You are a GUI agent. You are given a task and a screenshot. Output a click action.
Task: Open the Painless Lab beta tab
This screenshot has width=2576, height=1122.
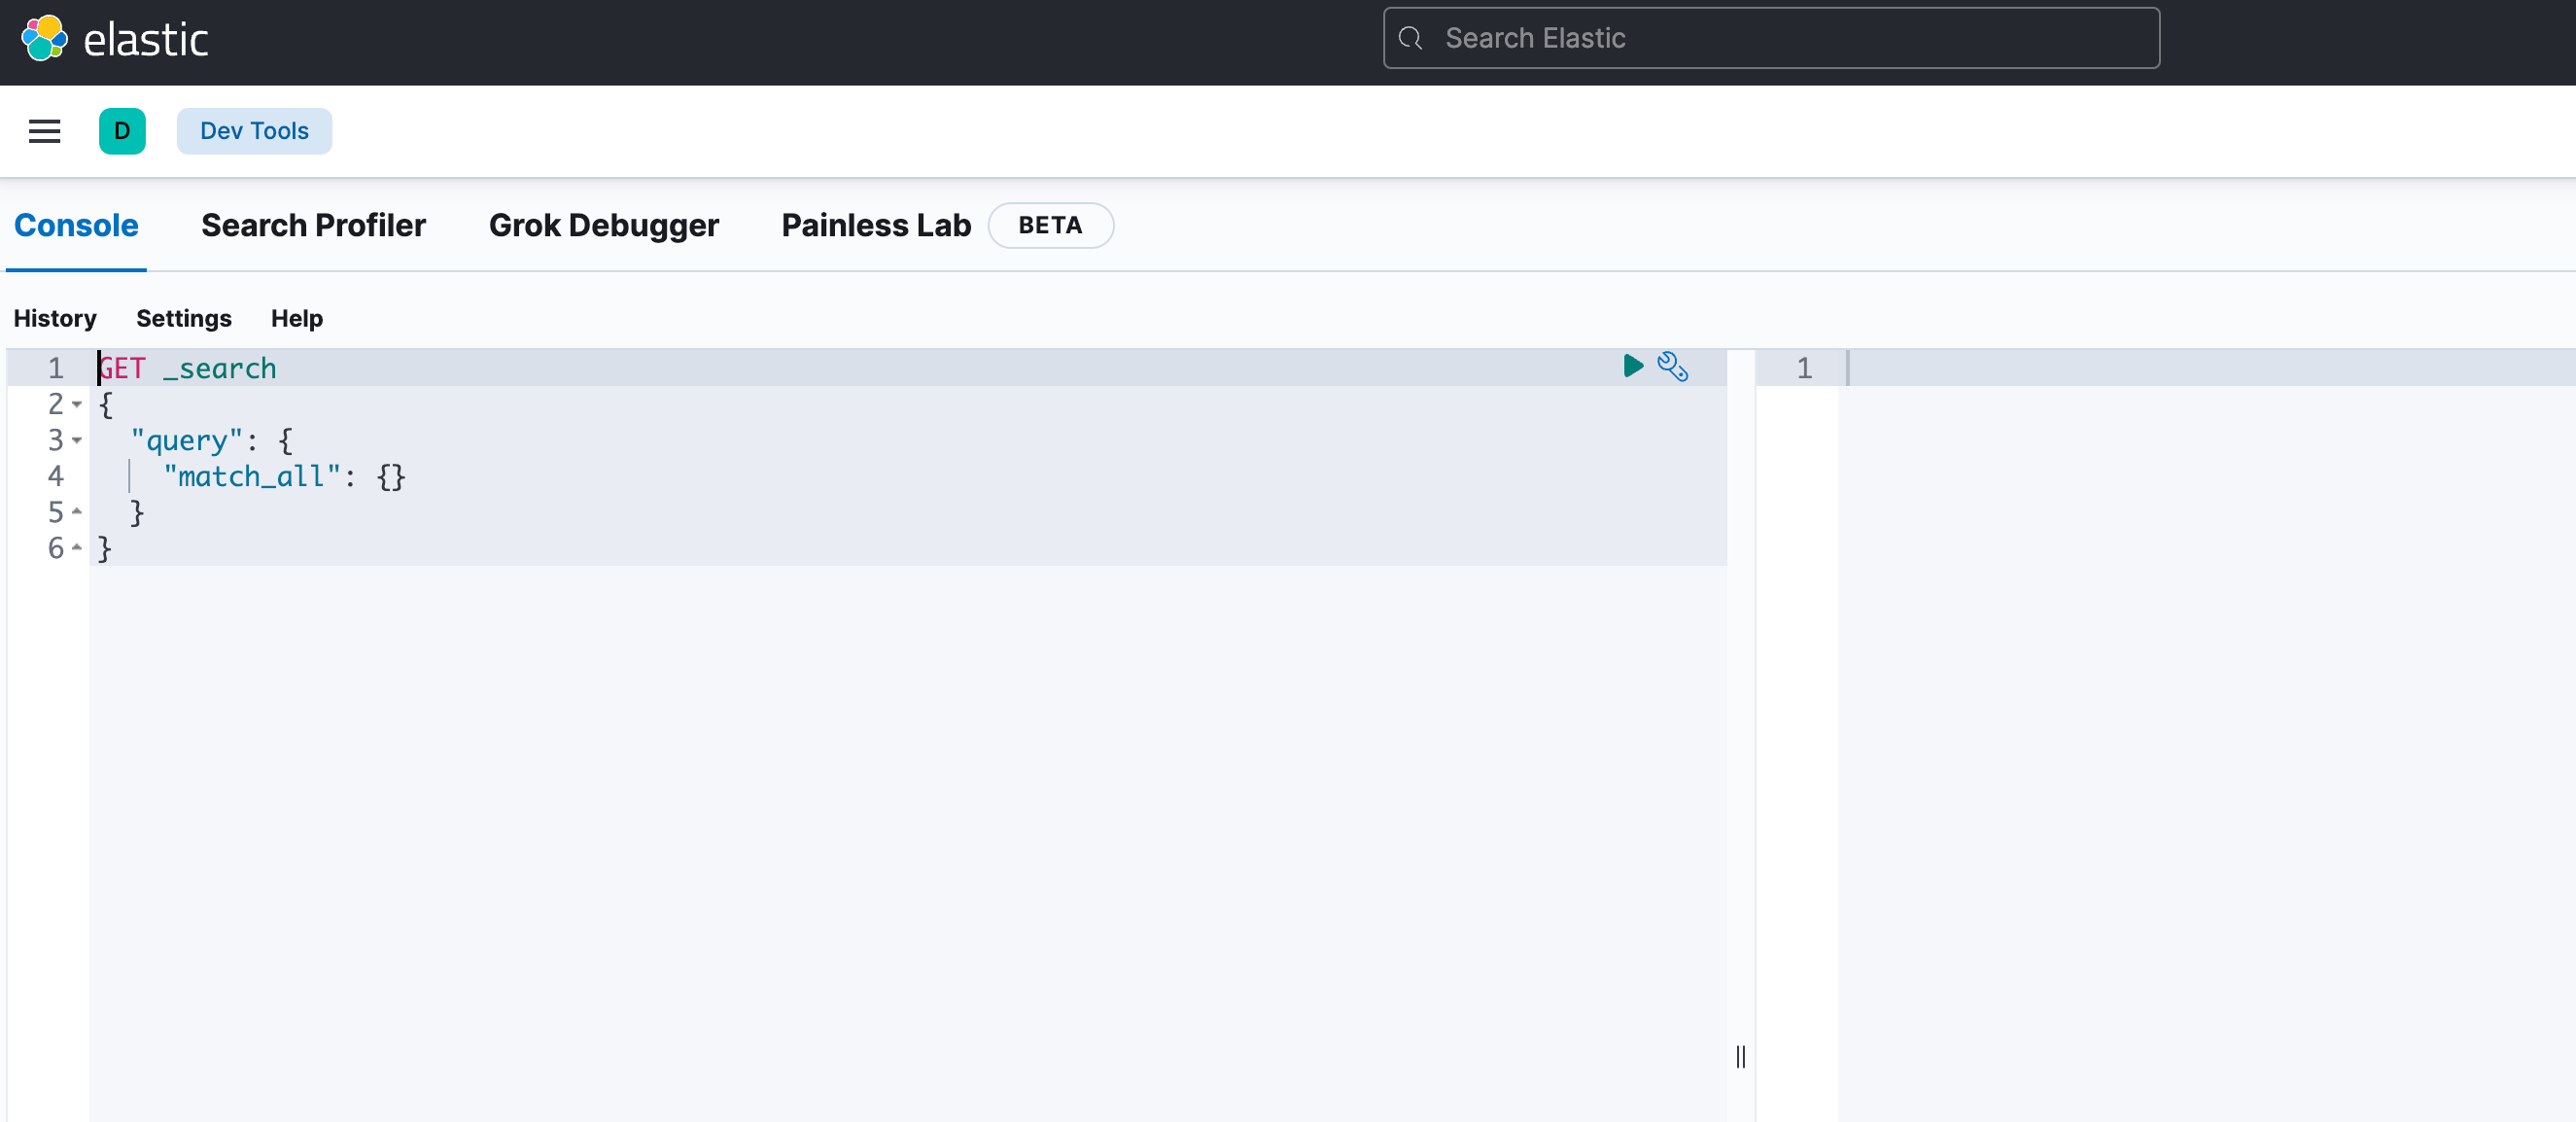click(874, 225)
